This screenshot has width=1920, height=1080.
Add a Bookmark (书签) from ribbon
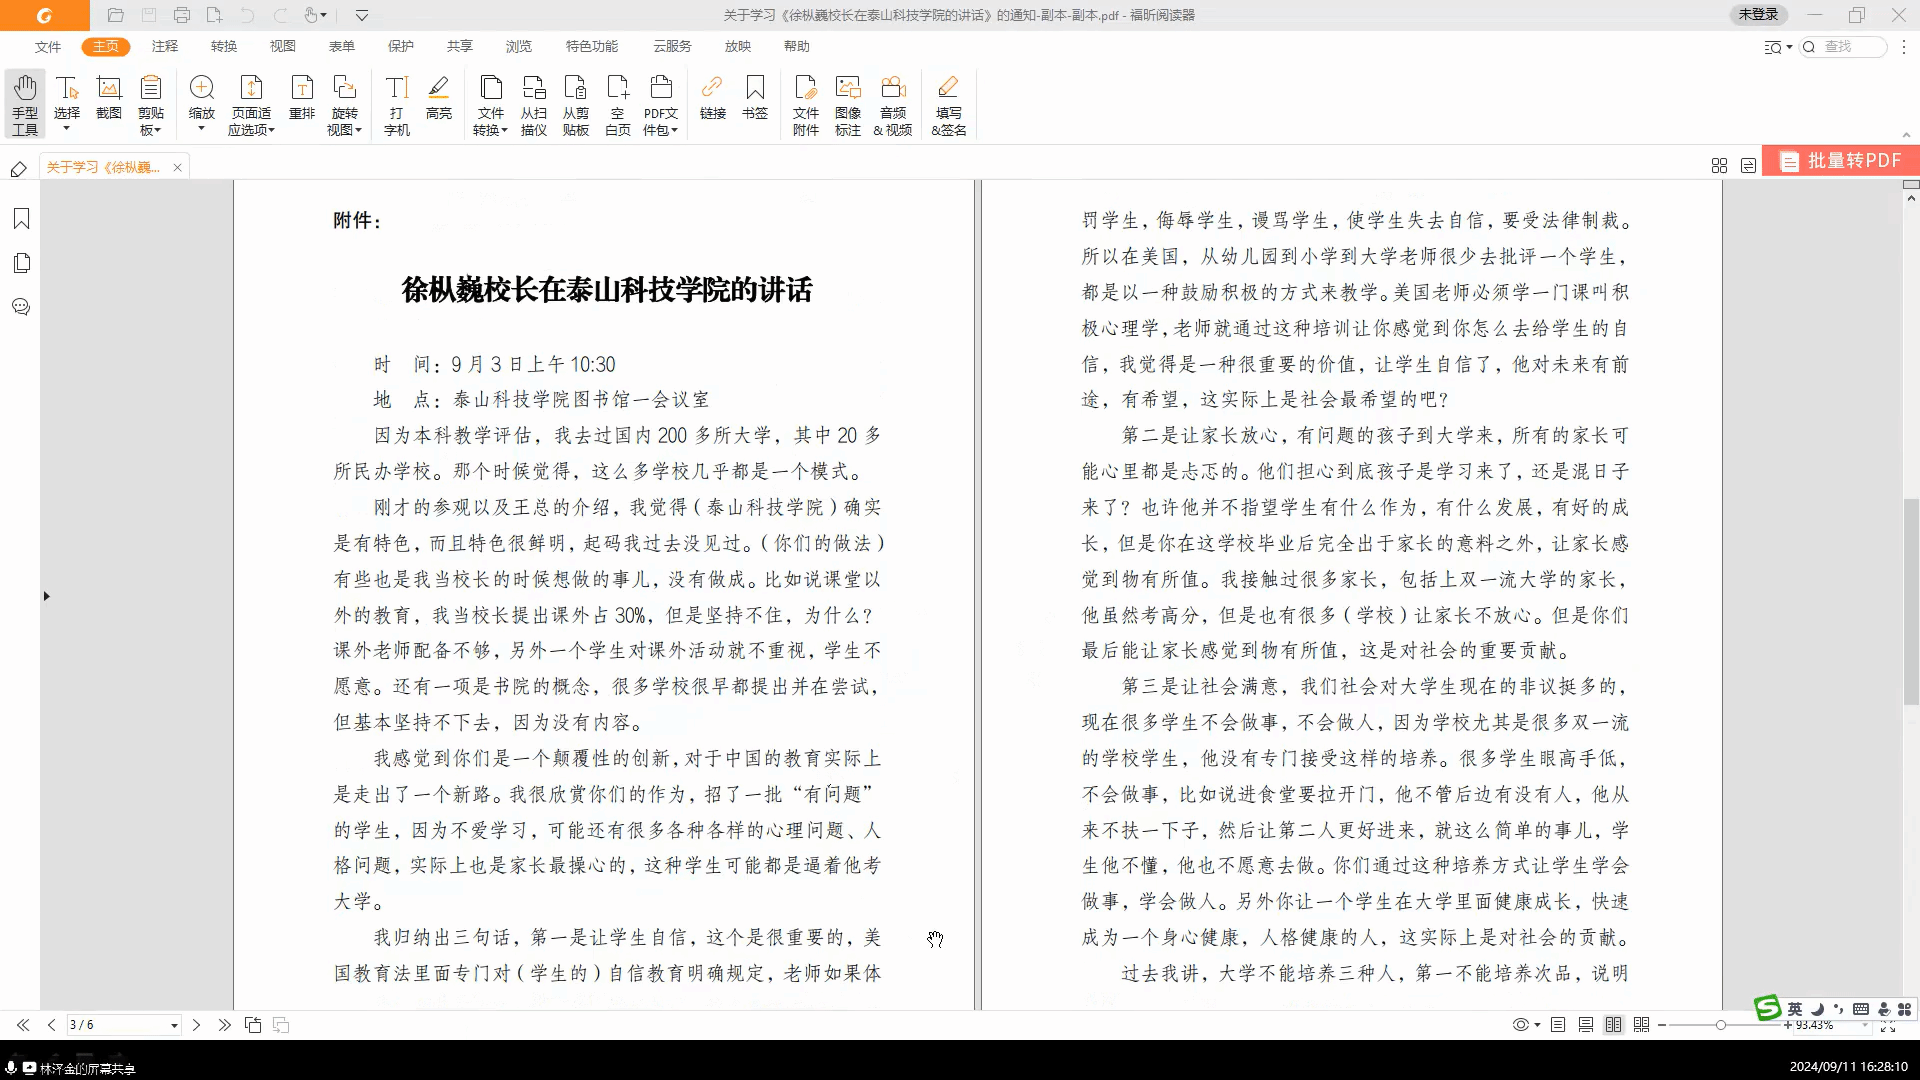[755, 98]
